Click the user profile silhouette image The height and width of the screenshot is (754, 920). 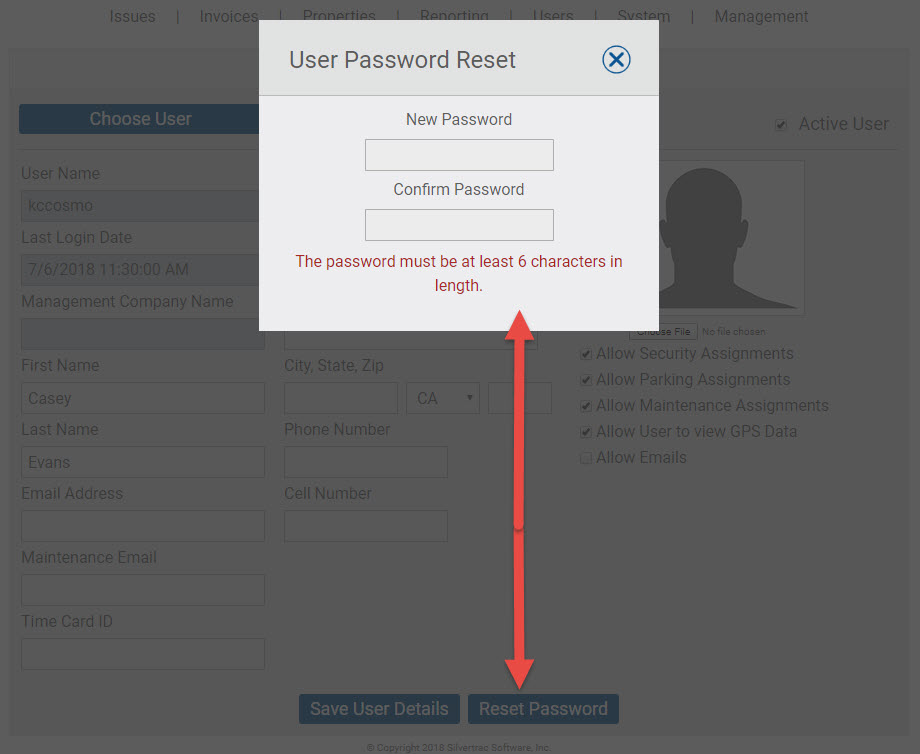730,238
